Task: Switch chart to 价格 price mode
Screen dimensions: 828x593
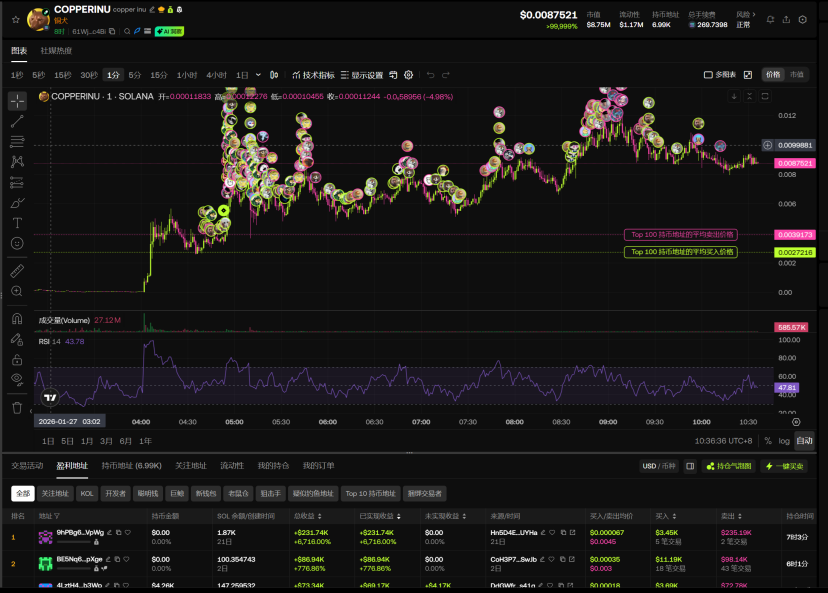Action: [x=773, y=75]
